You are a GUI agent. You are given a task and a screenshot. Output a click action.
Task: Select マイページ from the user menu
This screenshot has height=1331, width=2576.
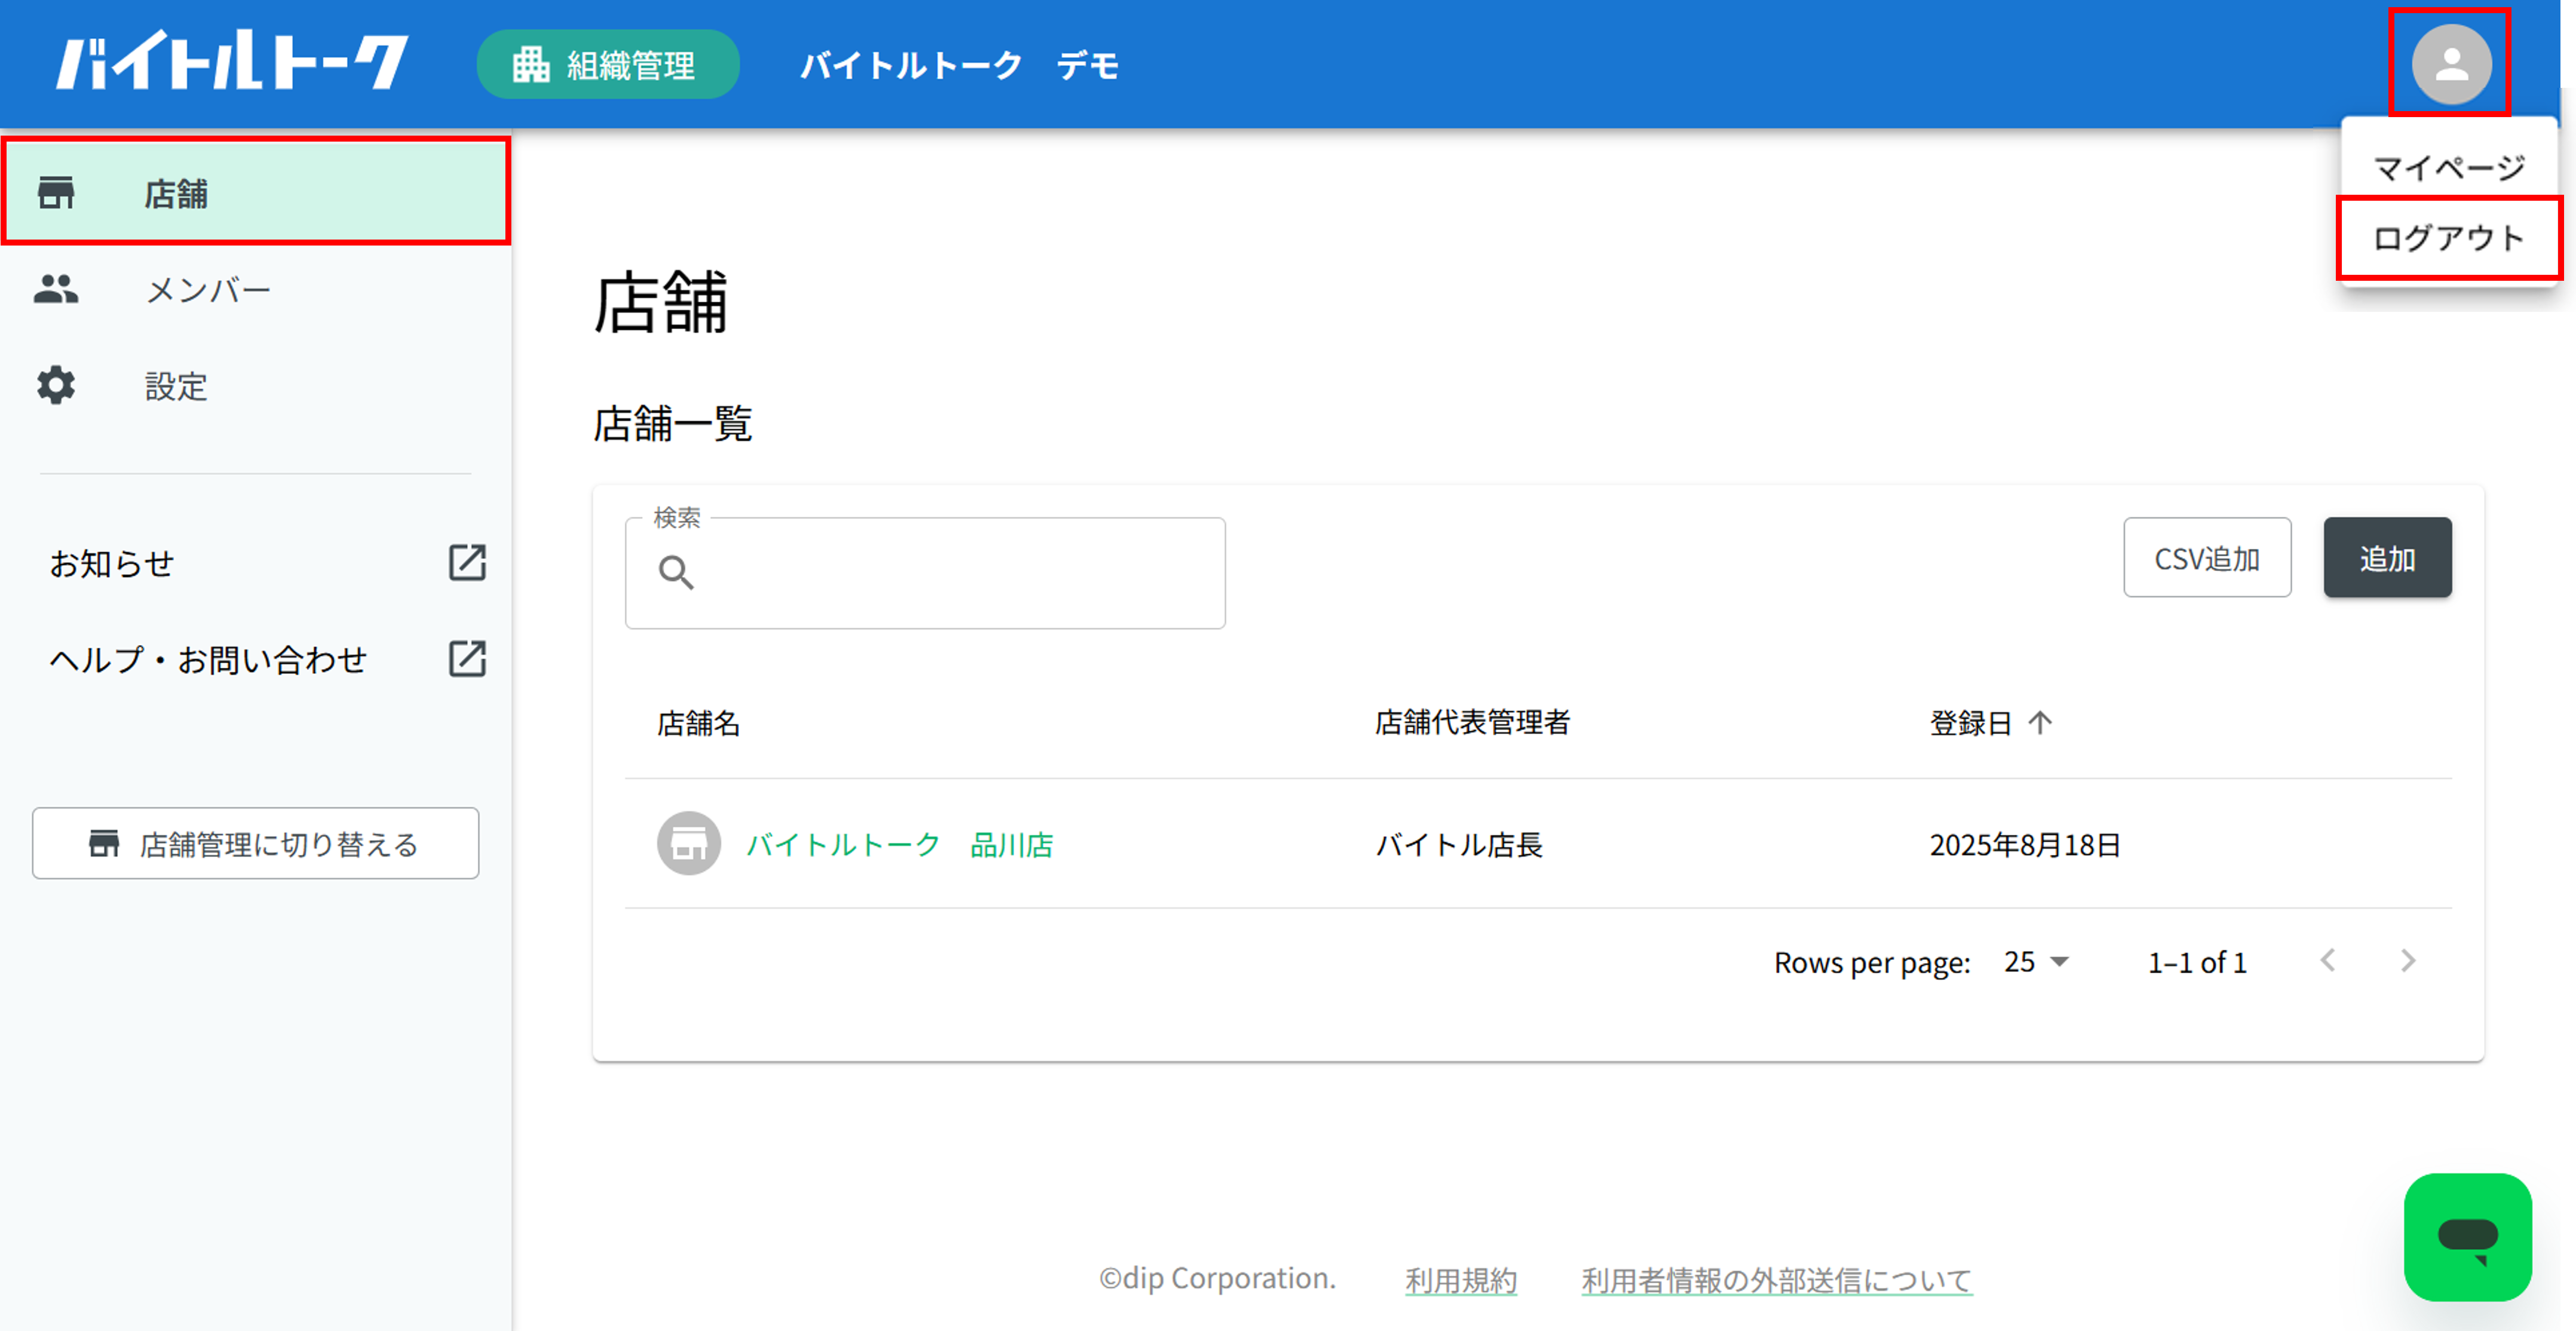point(2449,167)
